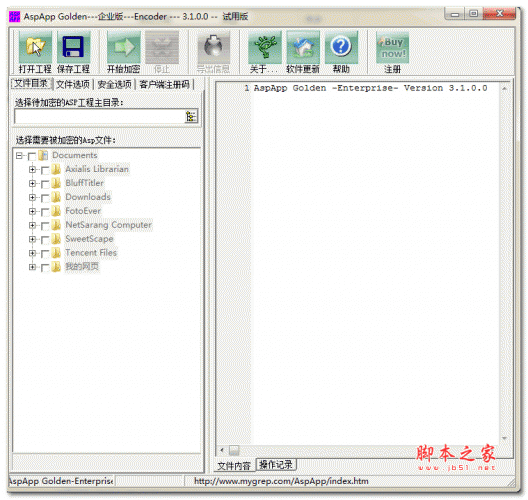Expand the BluffTitler node
This screenshot has width=528, height=500.
pyautogui.click(x=32, y=183)
